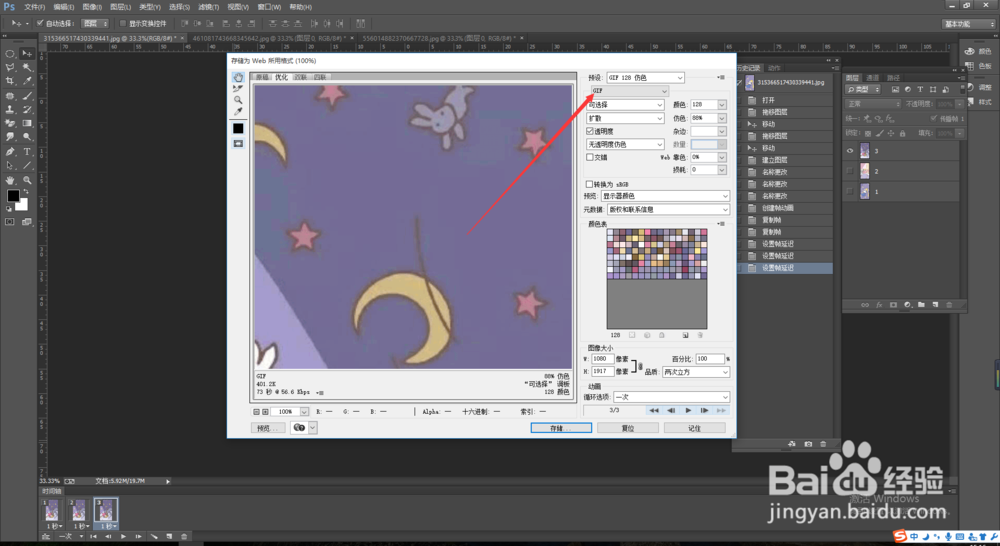Viewport: 1000px width, 546px height.
Task: Open the 循环选项 一次 looping dropdown
Action: click(672, 397)
